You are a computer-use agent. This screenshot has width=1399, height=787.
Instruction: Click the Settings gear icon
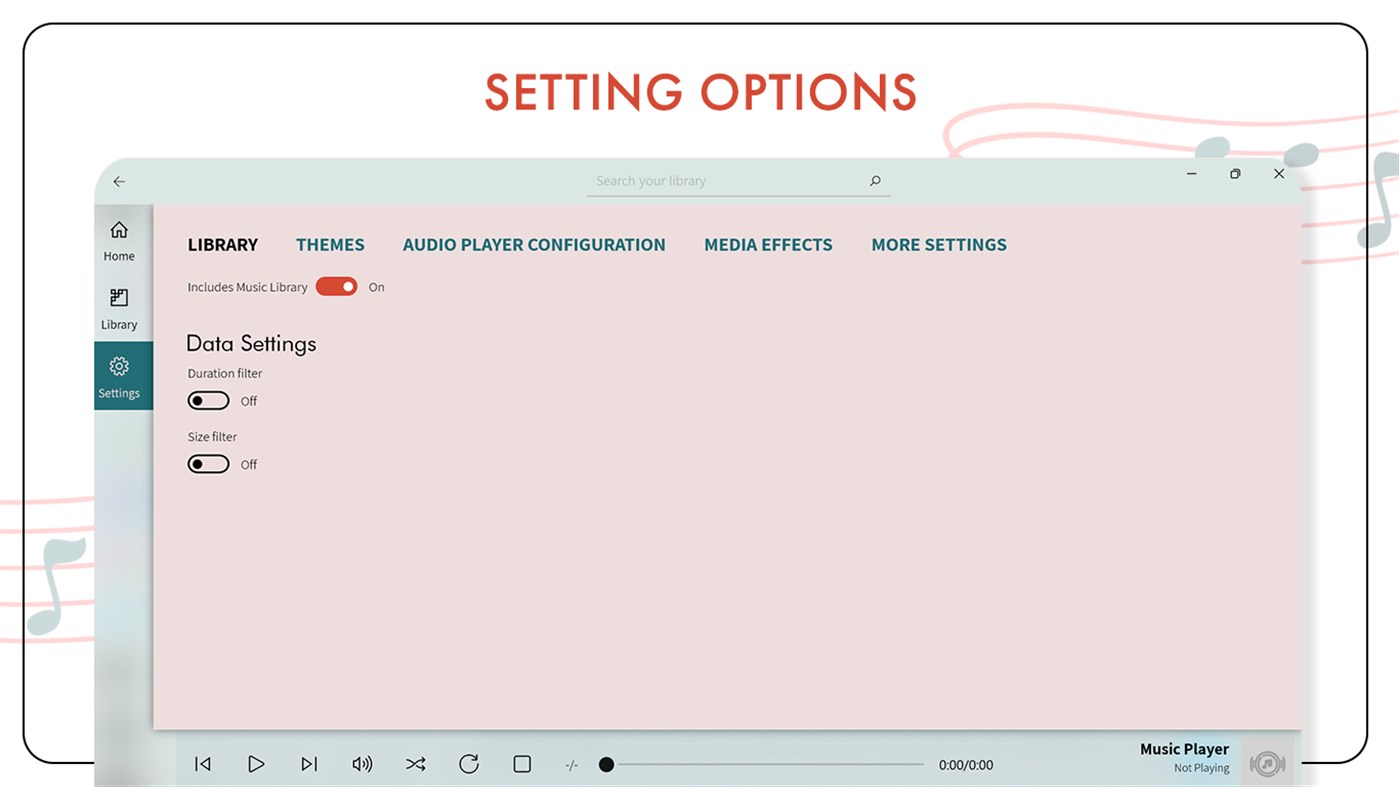point(119,375)
